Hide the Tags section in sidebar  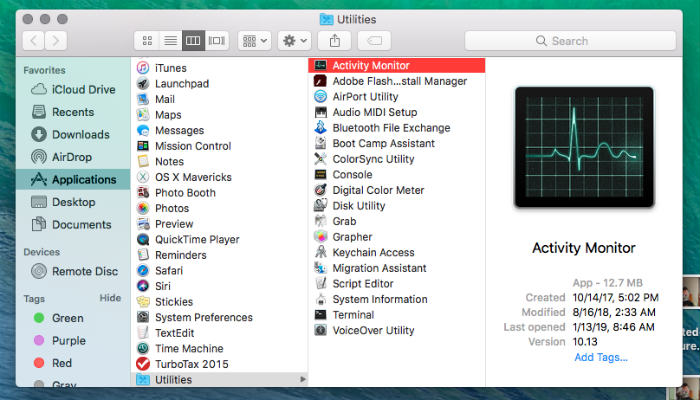[x=110, y=298]
